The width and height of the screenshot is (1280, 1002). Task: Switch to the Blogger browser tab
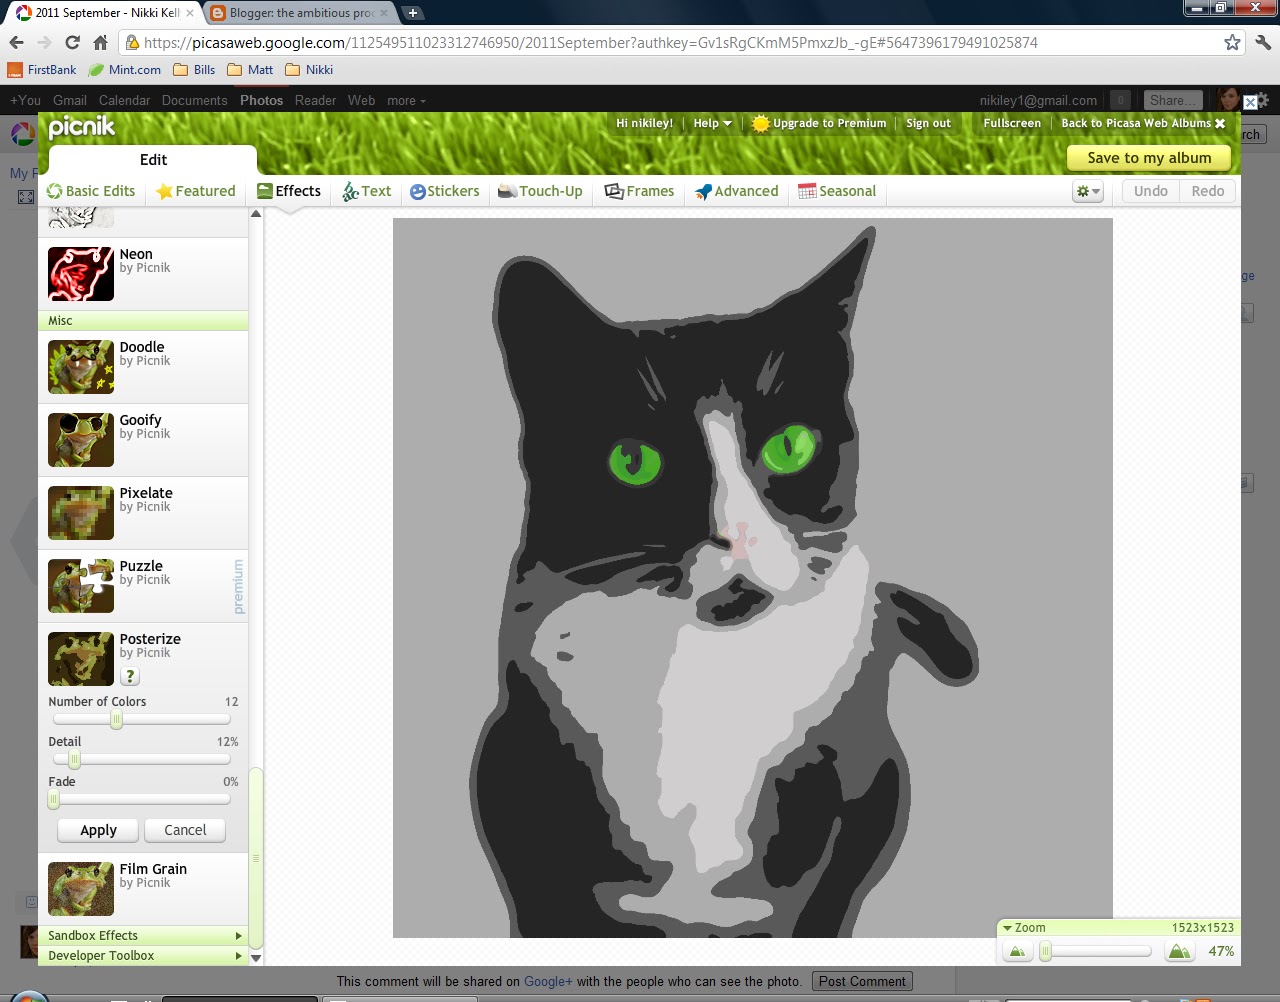pyautogui.click(x=299, y=13)
